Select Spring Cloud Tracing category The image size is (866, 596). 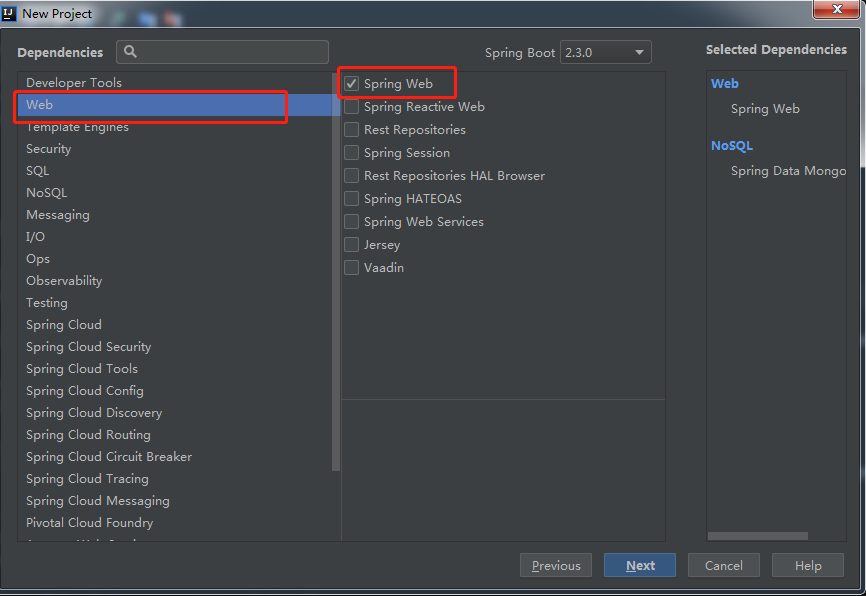175,479
